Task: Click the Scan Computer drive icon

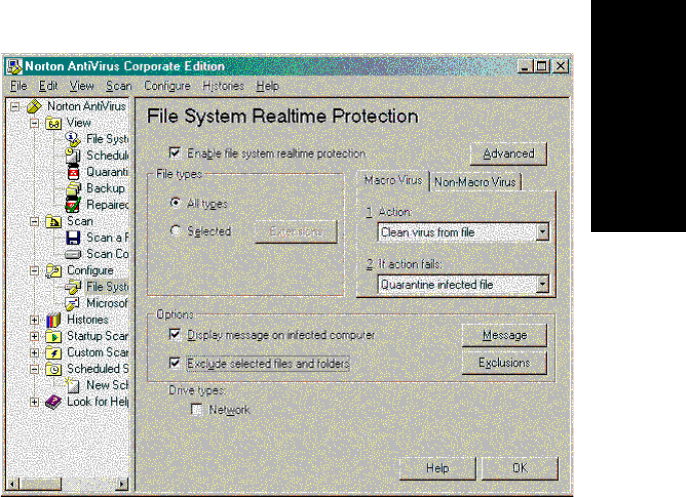Action: tap(73, 254)
